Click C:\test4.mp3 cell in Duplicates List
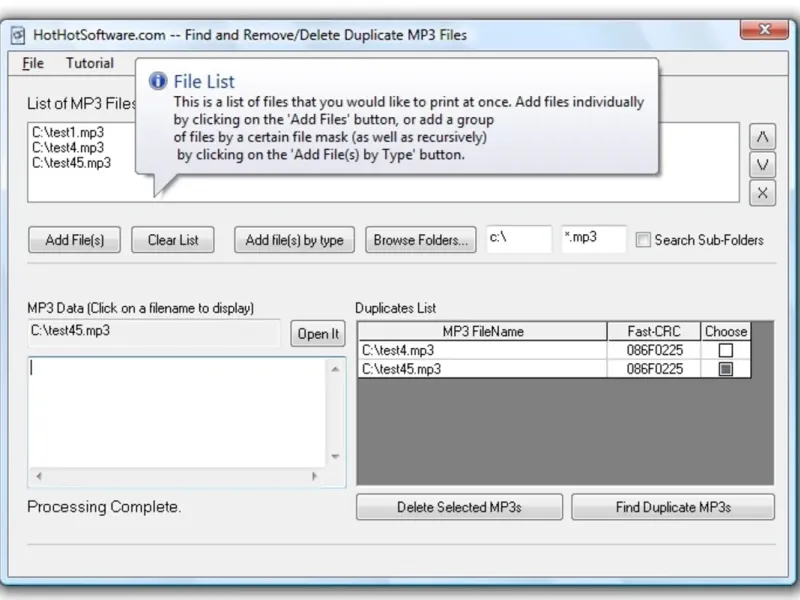The image size is (800, 600). (483, 351)
